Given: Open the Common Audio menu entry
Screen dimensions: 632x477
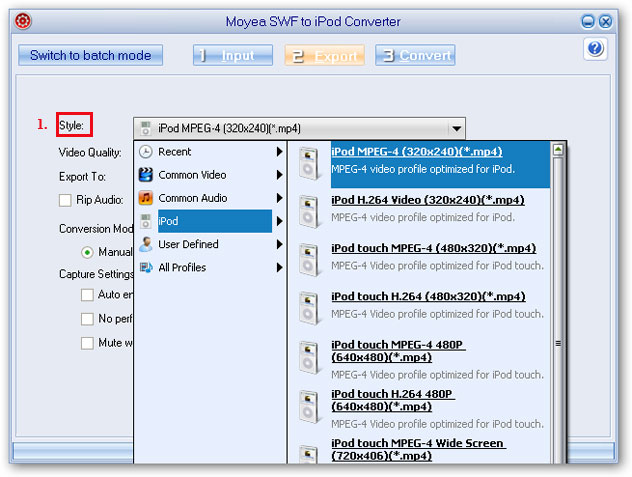Looking at the screenshot, I should tap(210, 198).
